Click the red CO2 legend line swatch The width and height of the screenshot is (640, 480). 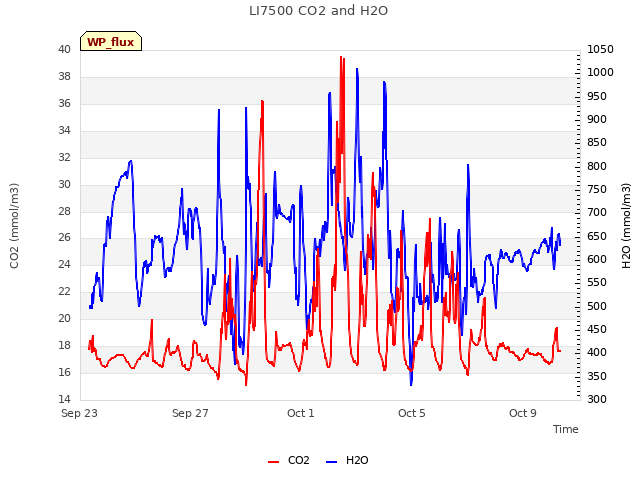tap(273, 462)
